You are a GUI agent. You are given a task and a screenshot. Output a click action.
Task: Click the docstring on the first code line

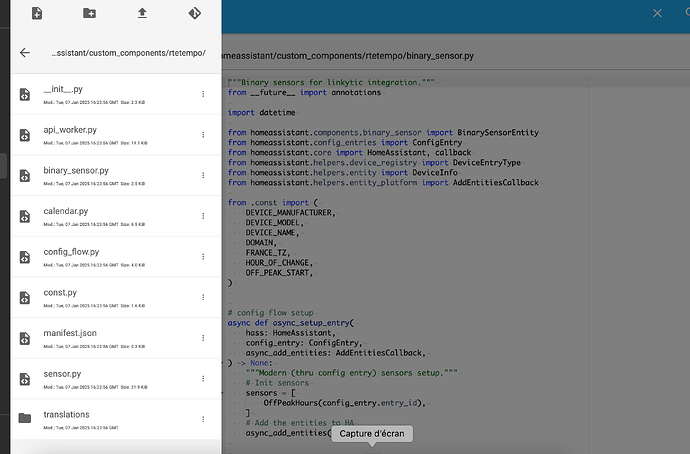[331, 82]
